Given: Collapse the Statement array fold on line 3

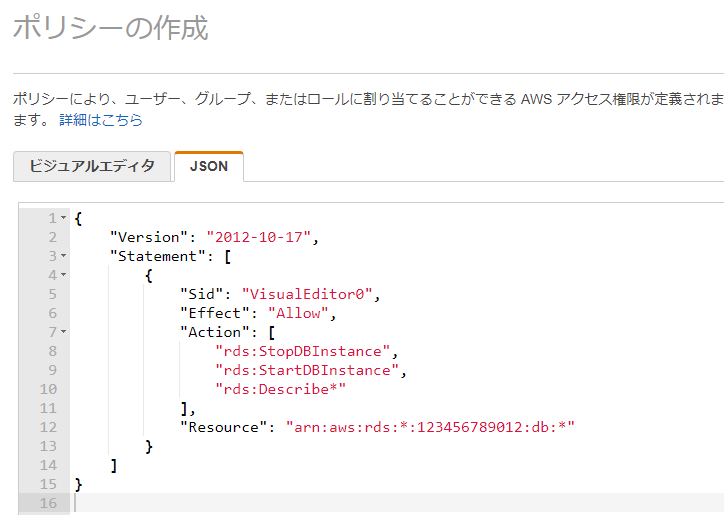Looking at the screenshot, I should pos(64,256).
